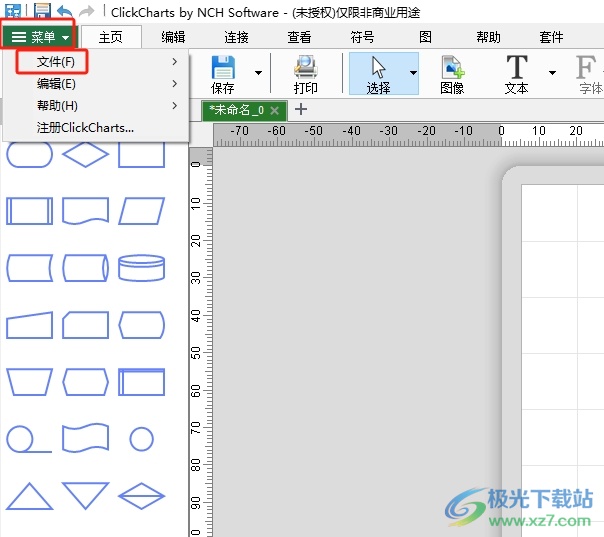
Task: Open the 菜单 menu button
Action: coord(39,37)
